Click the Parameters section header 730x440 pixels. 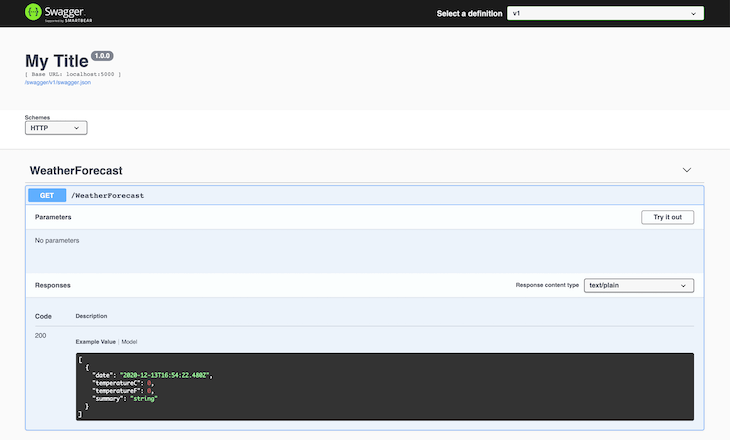tap(53, 217)
